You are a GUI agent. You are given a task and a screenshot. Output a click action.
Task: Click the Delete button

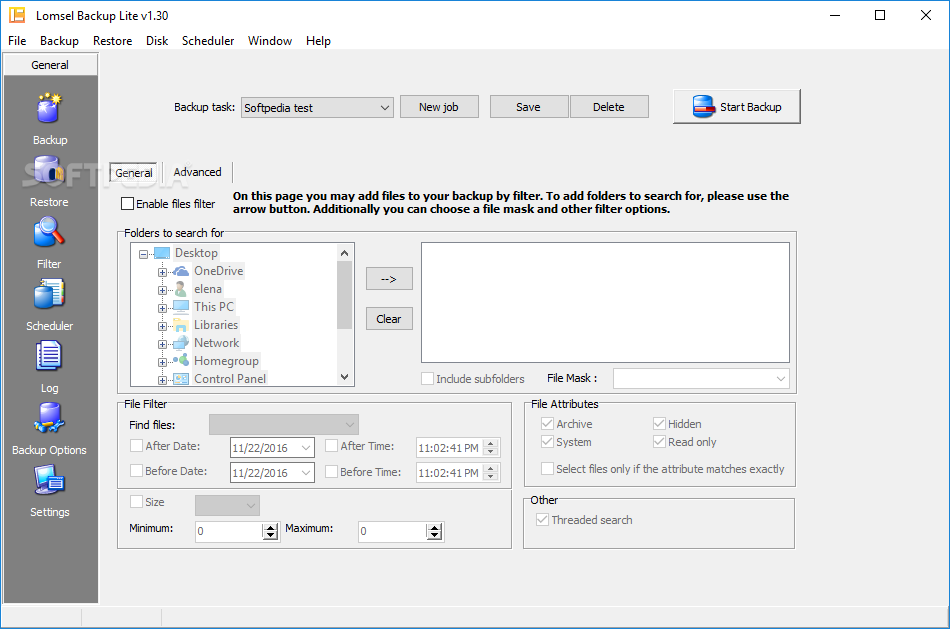click(609, 107)
